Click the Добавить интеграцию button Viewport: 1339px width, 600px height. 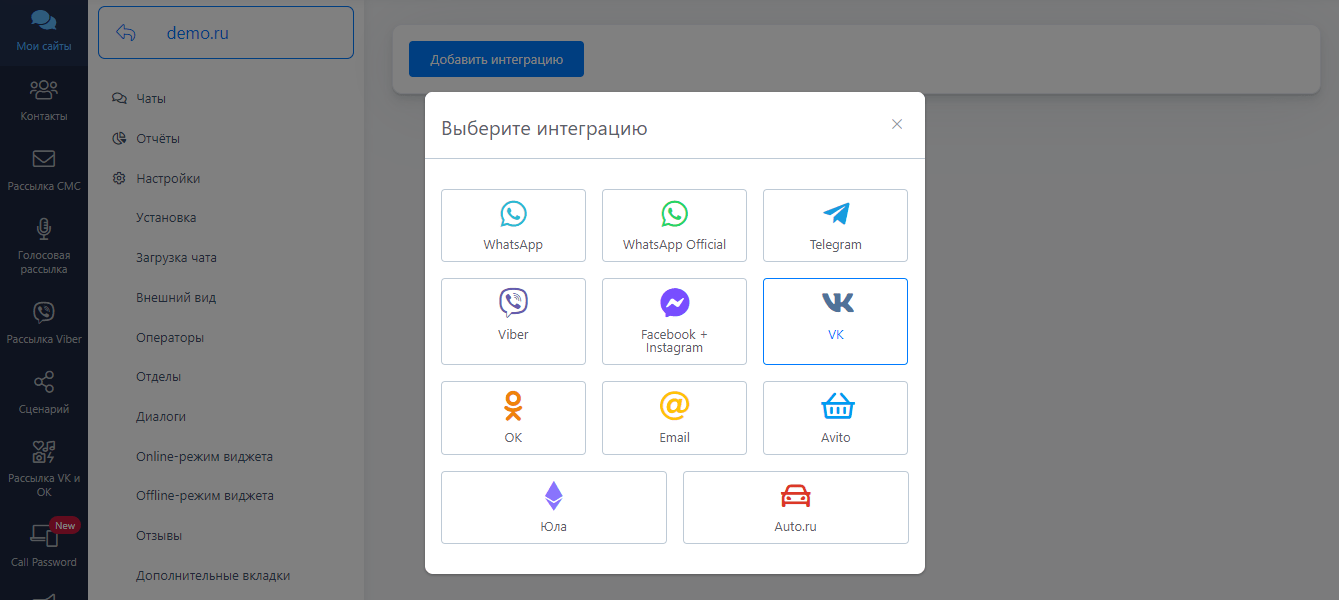click(496, 59)
